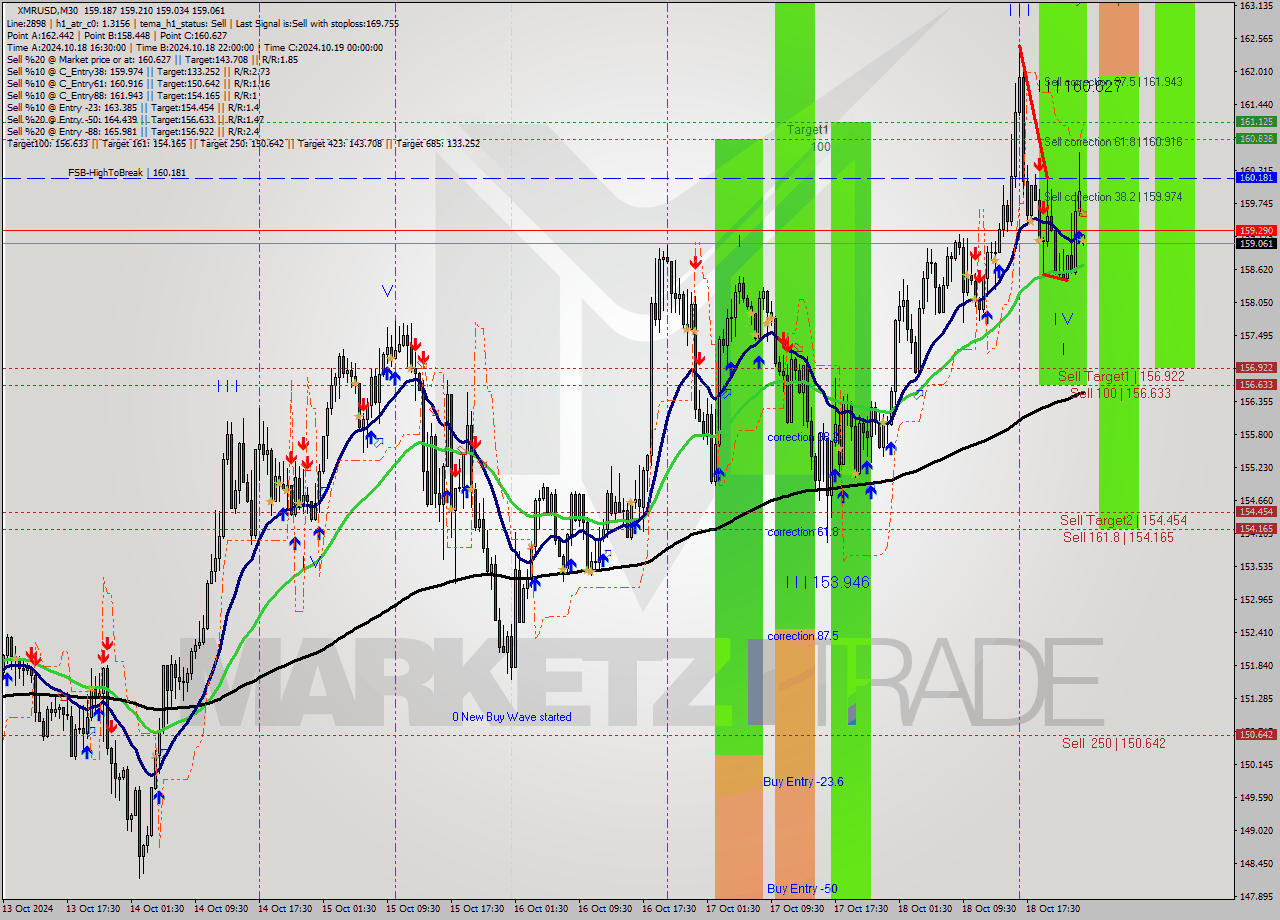The image size is (1280, 920).
Task: Click the 18 Oct 17:30 time label
Action: click(x=1054, y=909)
